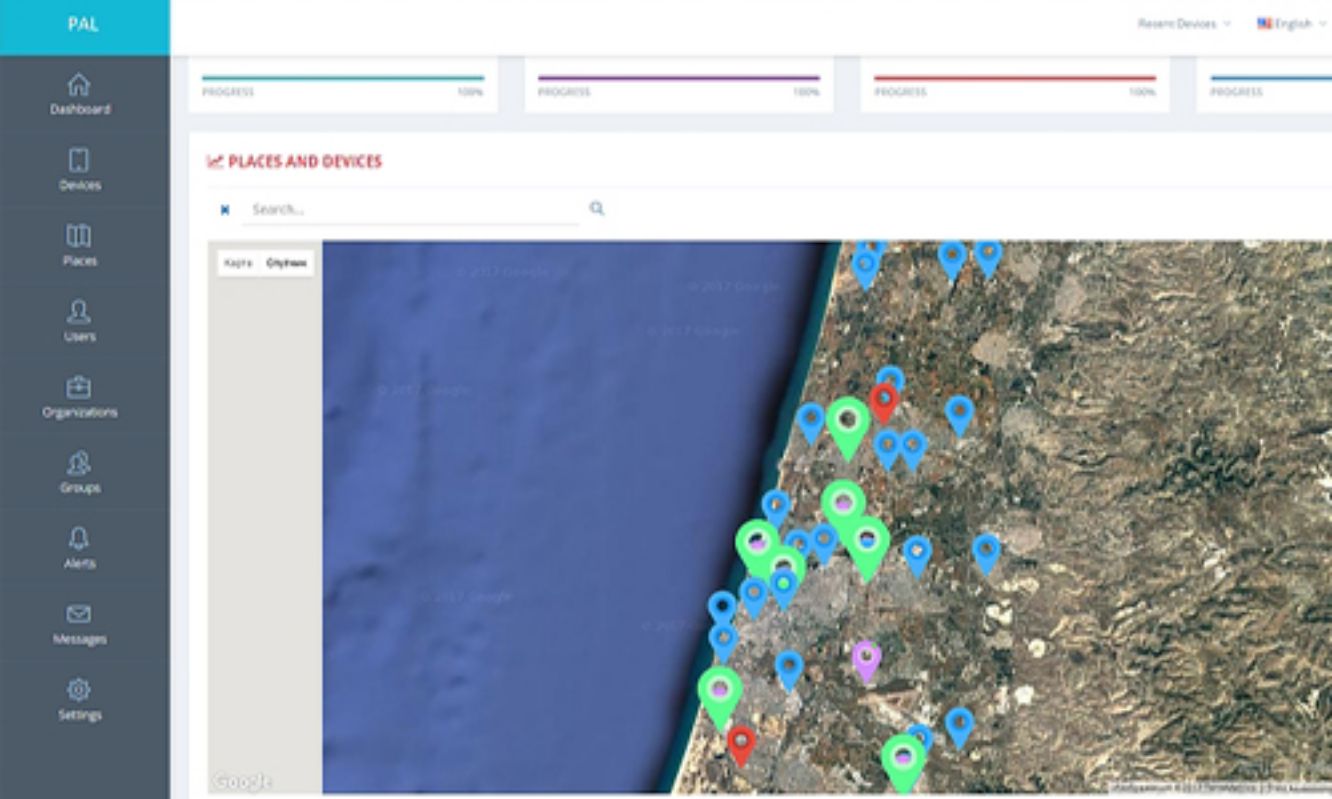Open Organizations briefcase icon
Image resolution: width=1332 pixels, height=799 pixels.
(x=79, y=388)
